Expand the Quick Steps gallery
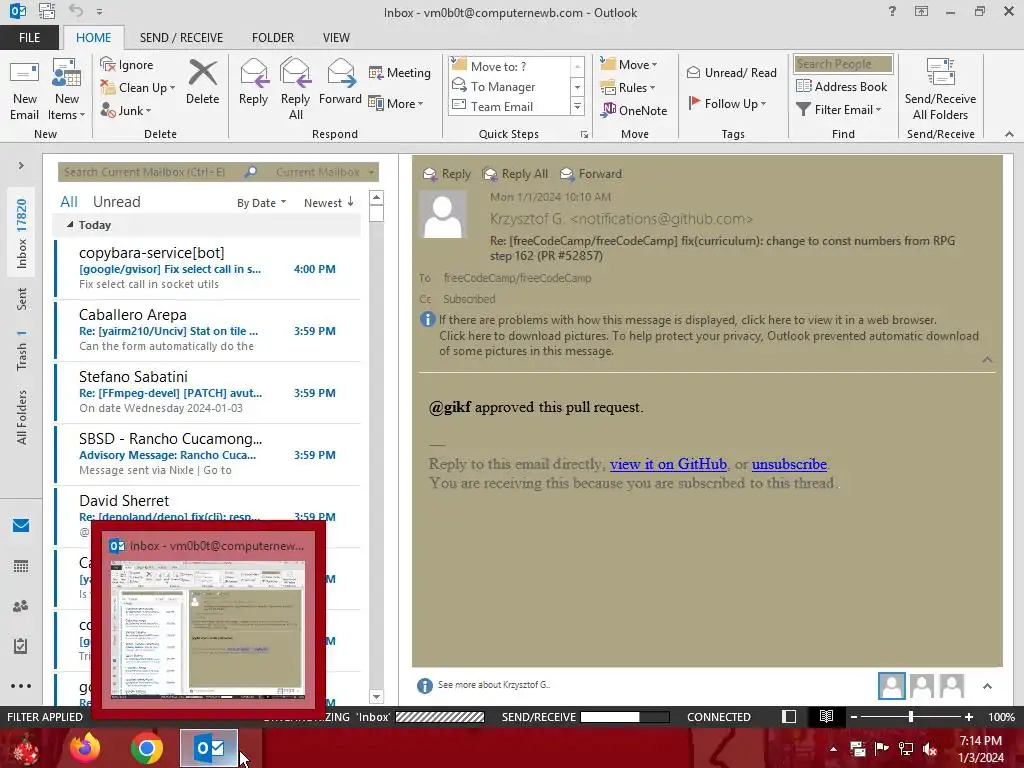This screenshot has width=1024, height=768. (x=577, y=106)
